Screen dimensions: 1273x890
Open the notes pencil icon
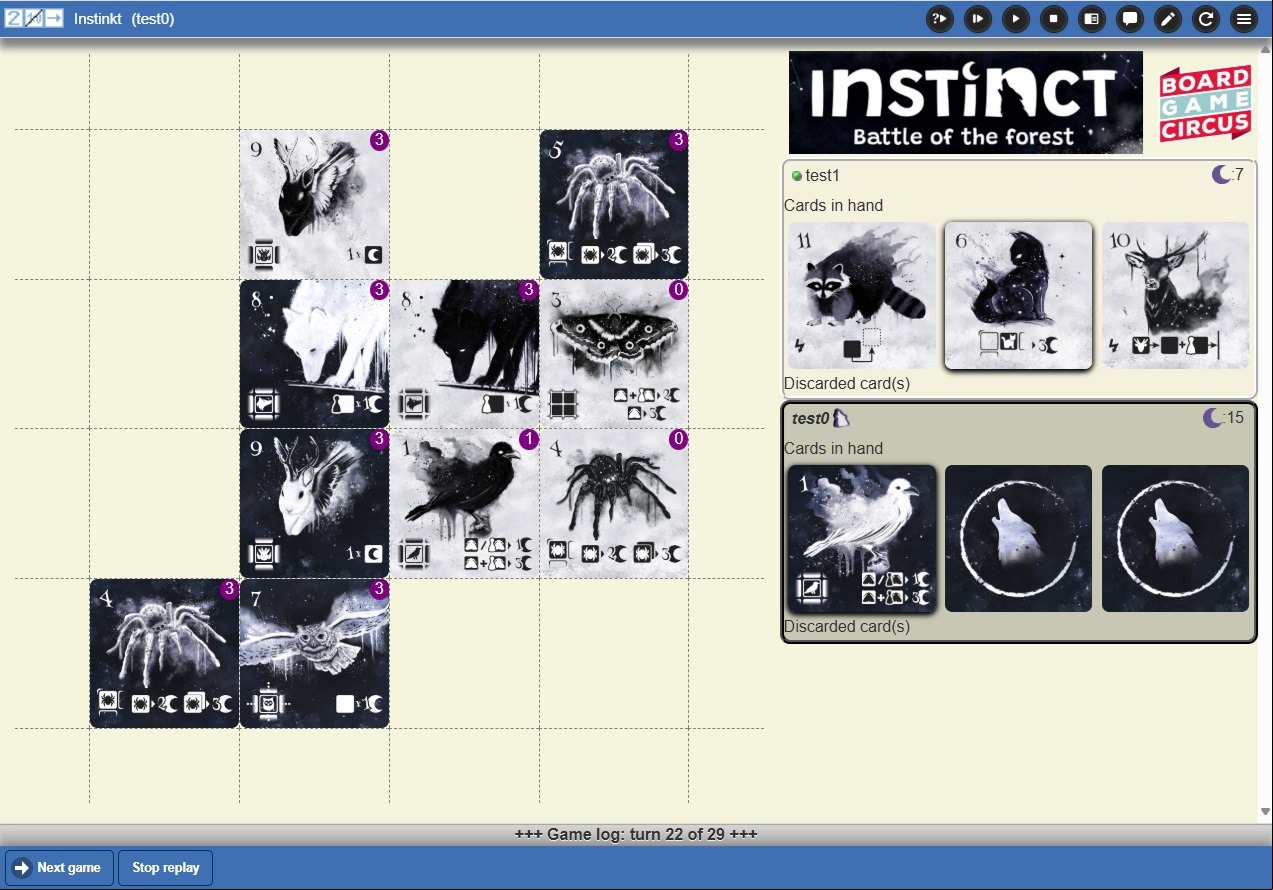point(1168,19)
